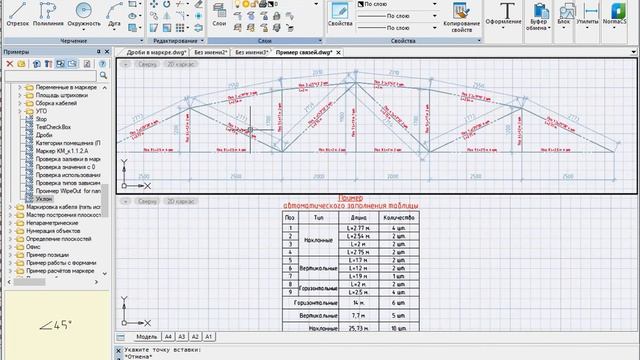The width and height of the screenshot is (640, 360).
Task: Select the A4 layout tab
Action: coord(168,337)
